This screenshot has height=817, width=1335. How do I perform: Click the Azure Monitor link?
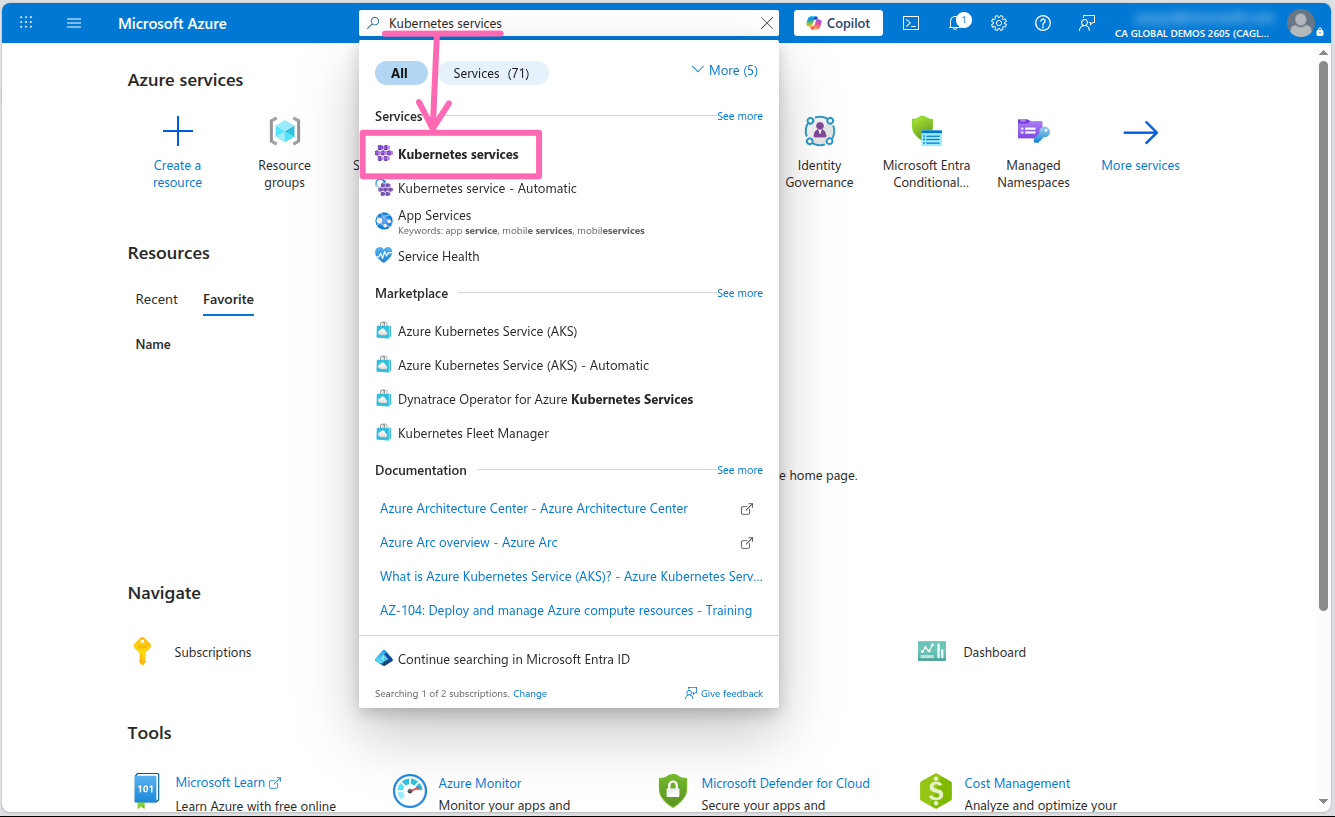(480, 783)
